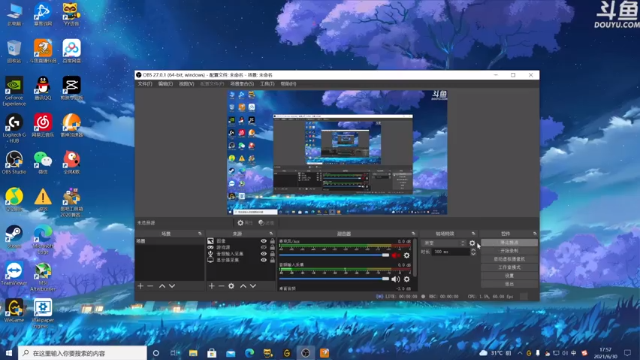
Task: Undock the scenes panel with header icon
Action: (x=200, y=233)
